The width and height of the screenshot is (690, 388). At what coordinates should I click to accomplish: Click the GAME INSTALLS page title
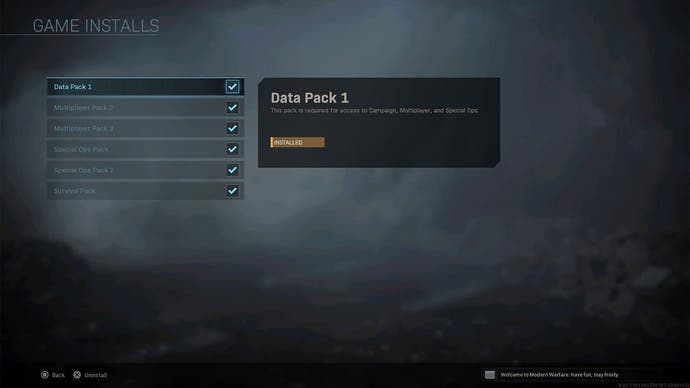coord(96,26)
